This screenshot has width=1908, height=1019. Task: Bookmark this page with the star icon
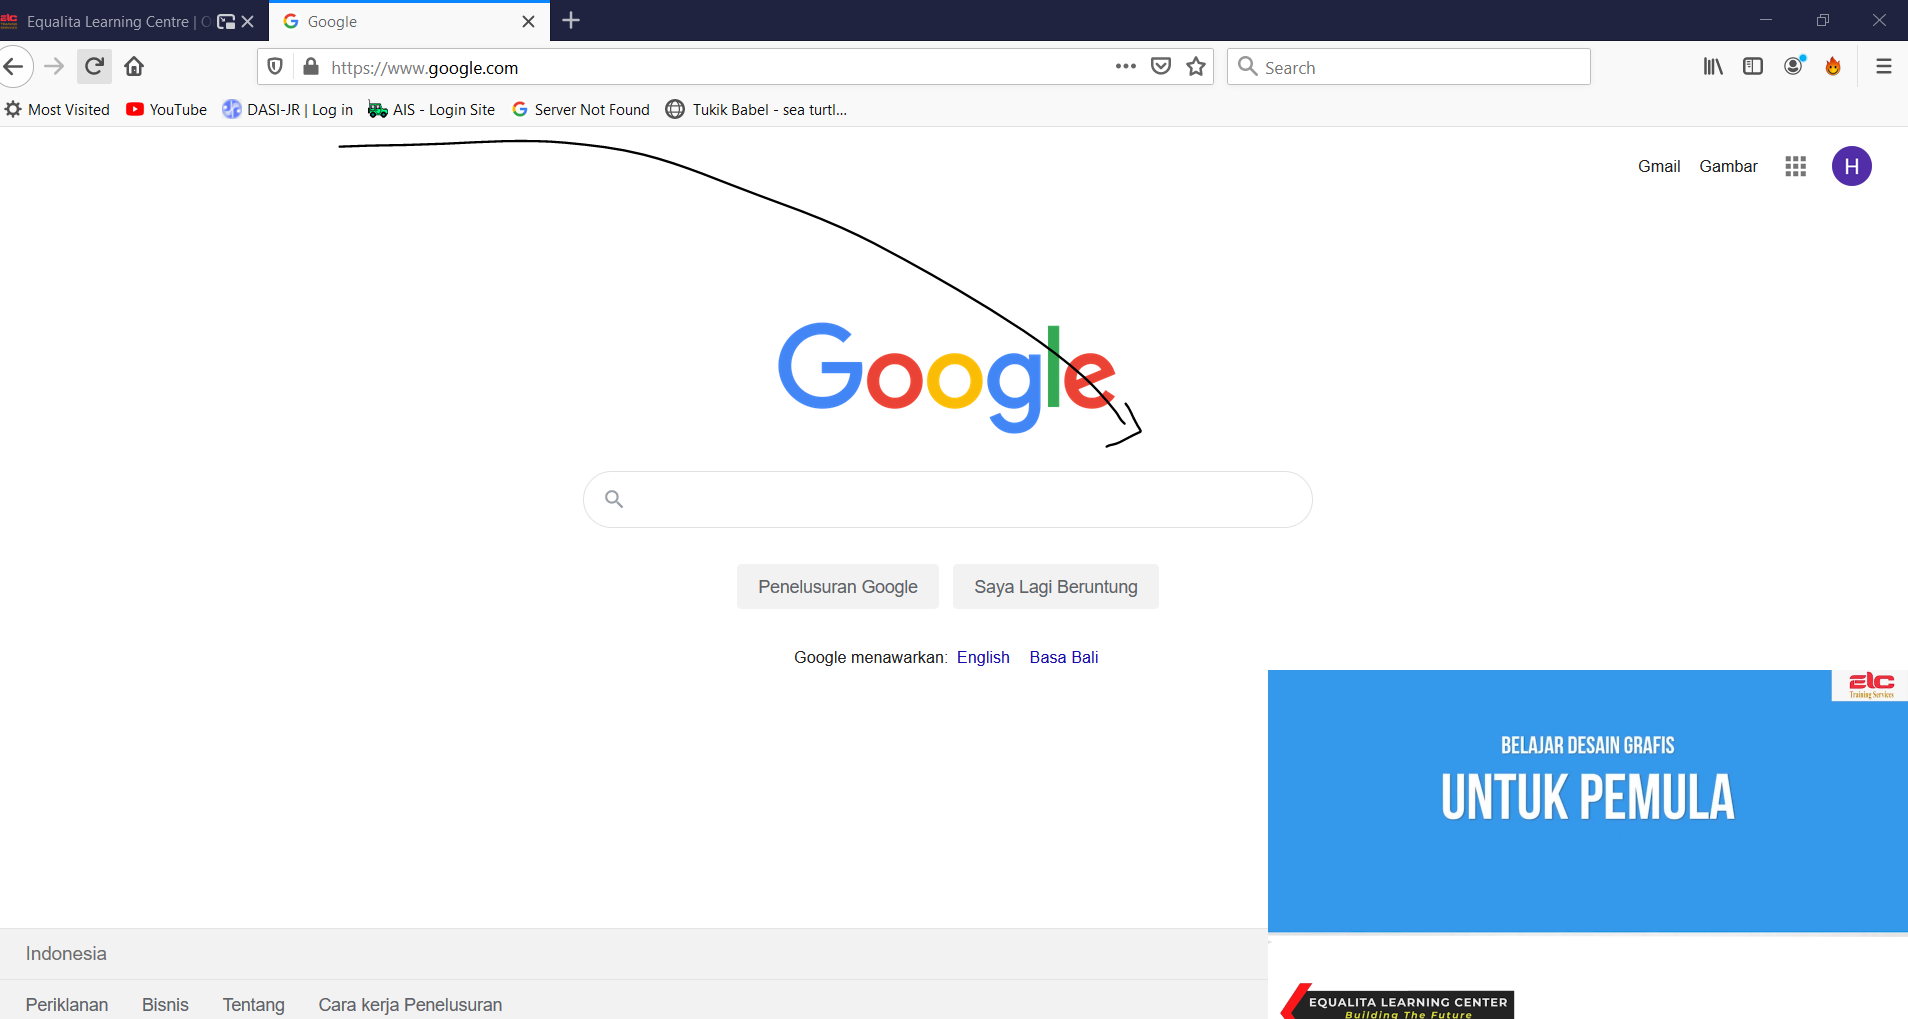pos(1196,67)
